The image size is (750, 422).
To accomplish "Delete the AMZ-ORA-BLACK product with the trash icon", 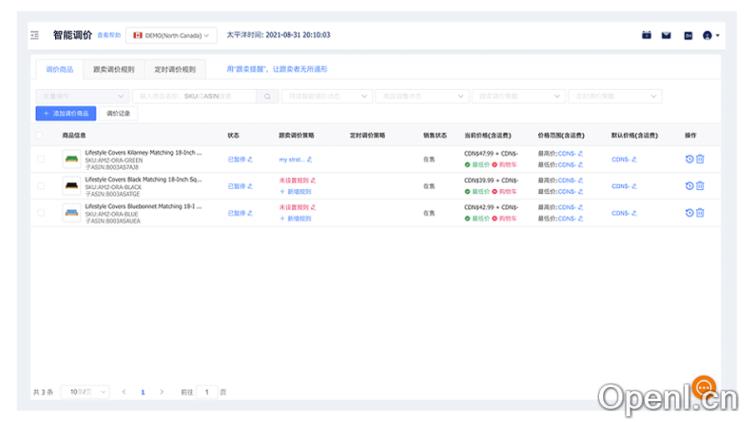I will click(700, 186).
